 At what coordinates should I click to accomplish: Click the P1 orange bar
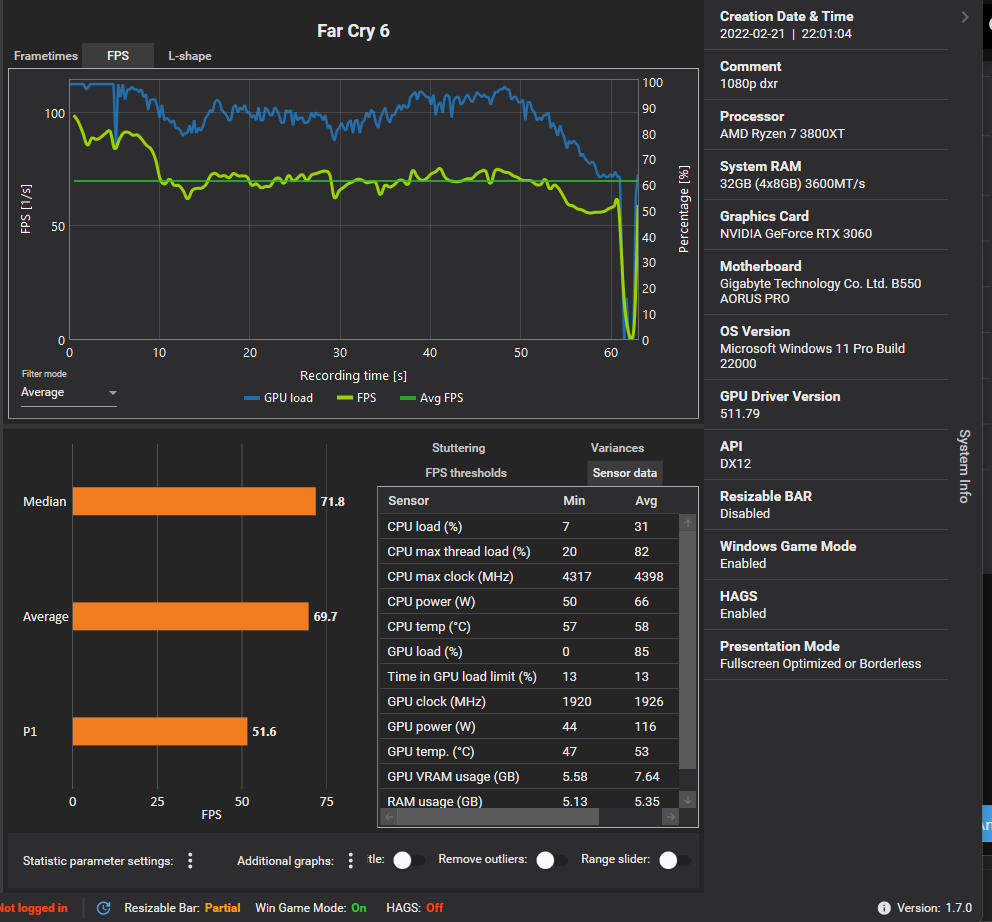coord(159,732)
